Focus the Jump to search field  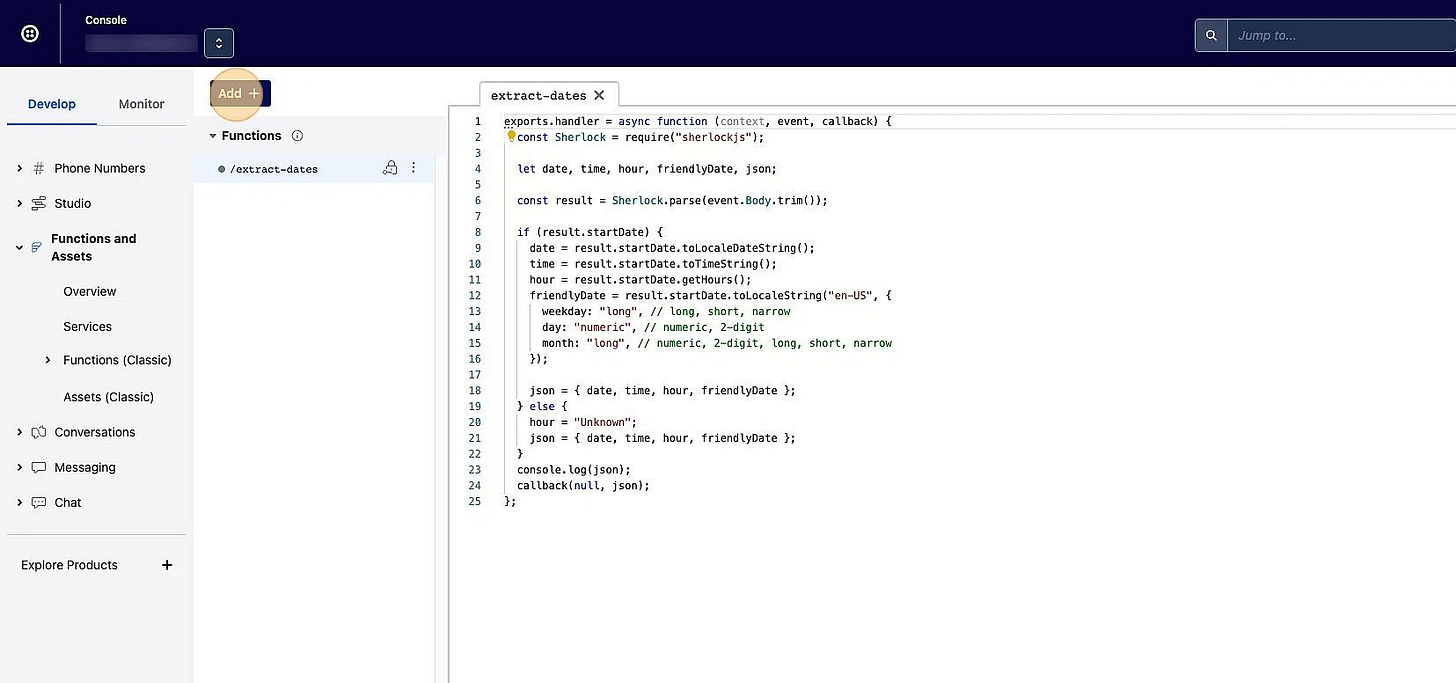click(1341, 35)
